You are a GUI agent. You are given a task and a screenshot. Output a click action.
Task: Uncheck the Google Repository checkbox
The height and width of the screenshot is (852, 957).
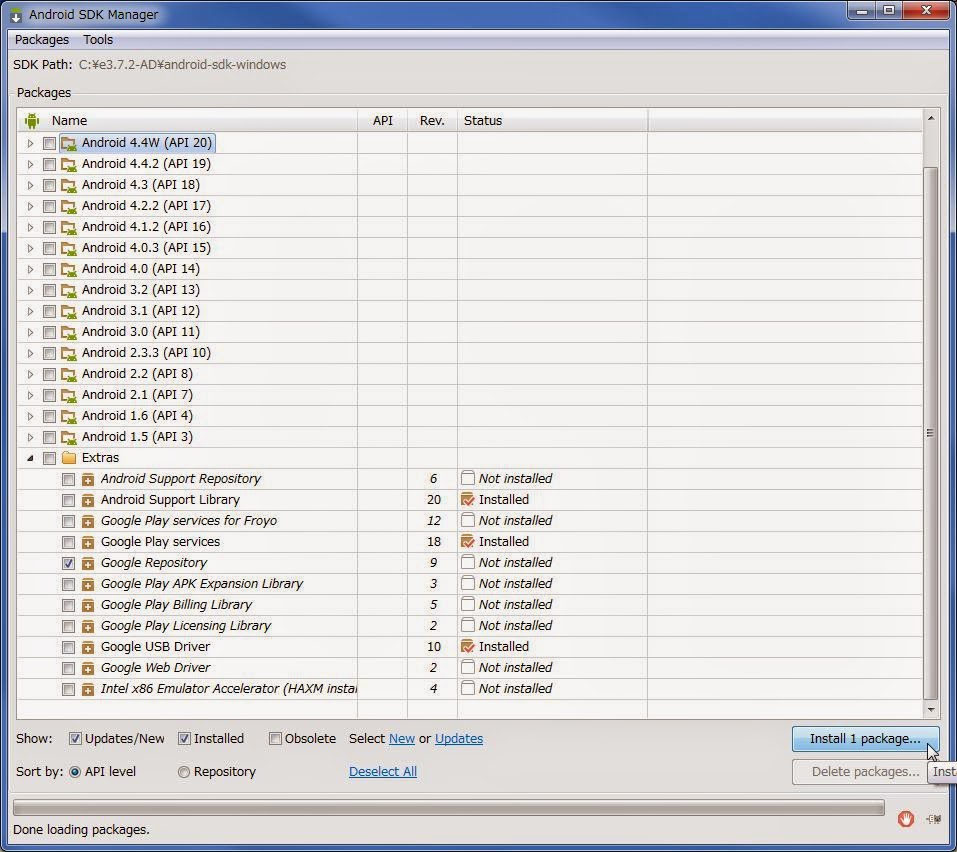[68, 563]
